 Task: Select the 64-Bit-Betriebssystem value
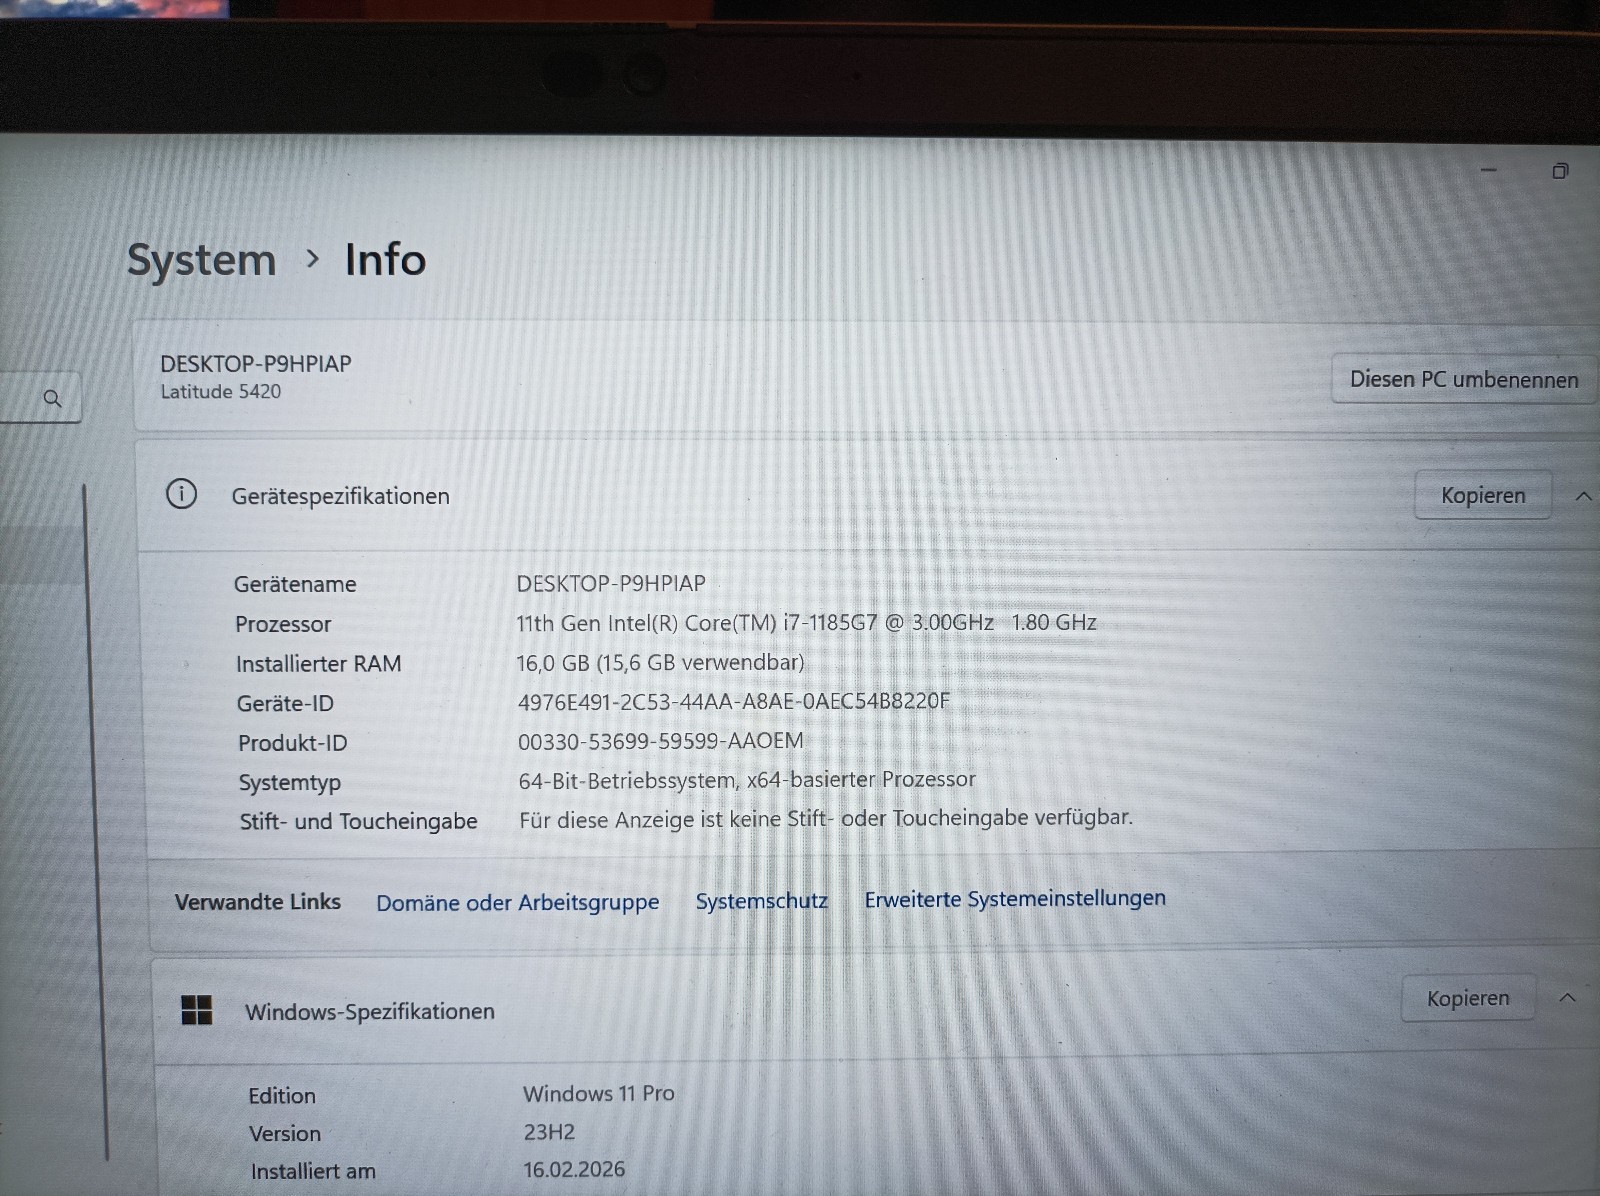[747, 780]
